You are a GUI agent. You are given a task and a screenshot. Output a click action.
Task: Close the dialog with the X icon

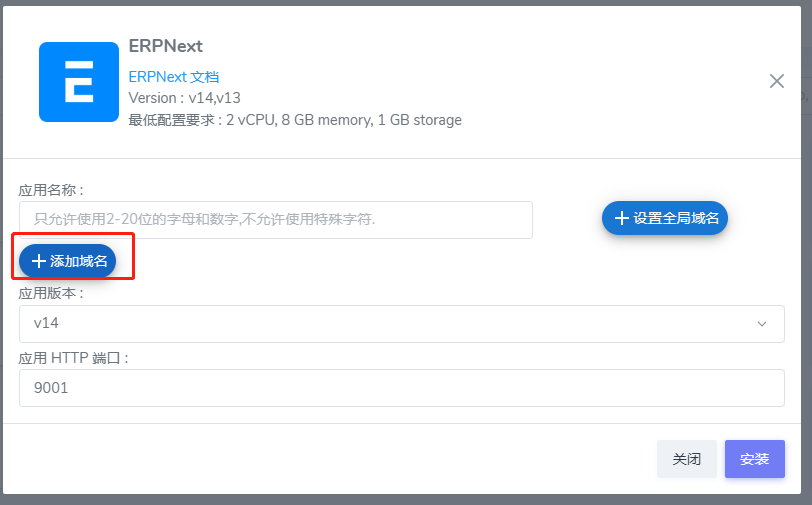[777, 81]
